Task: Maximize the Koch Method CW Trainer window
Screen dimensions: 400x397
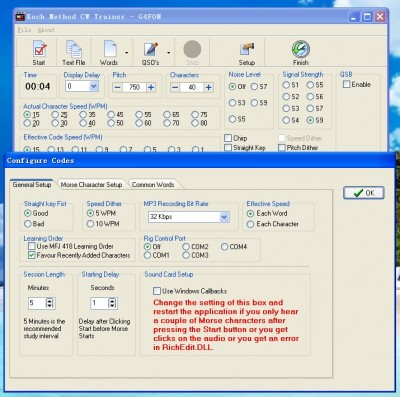Action: [x=367, y=17]
